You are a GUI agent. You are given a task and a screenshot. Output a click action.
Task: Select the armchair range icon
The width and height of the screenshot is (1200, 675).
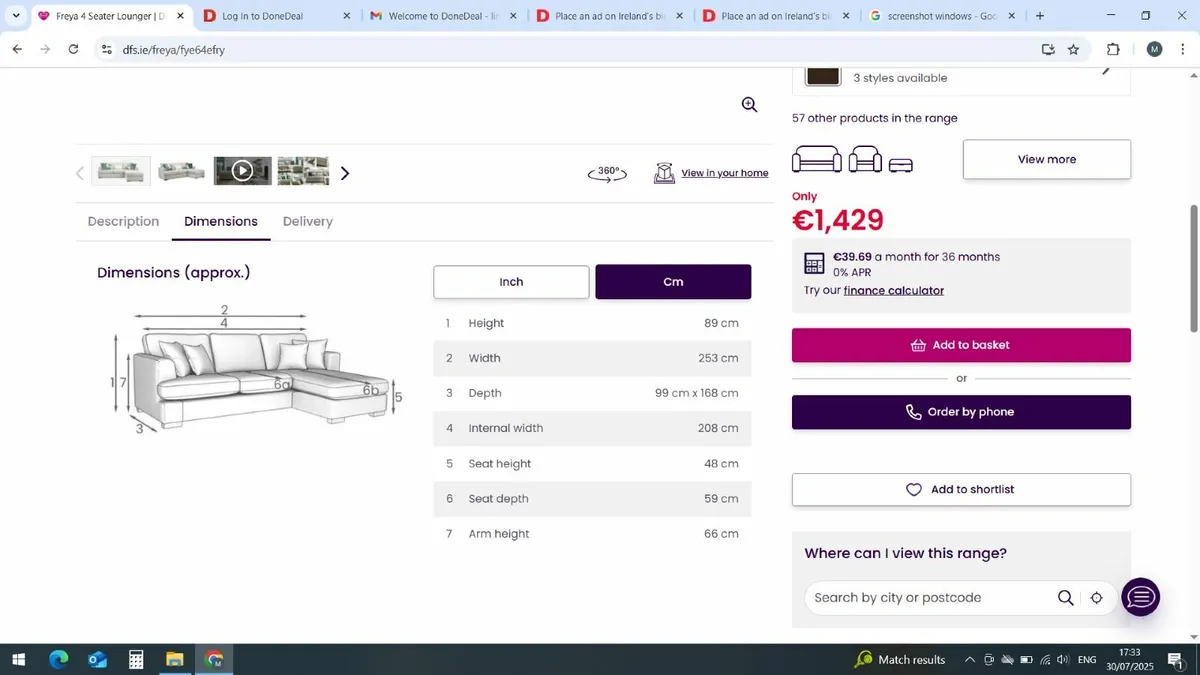pos(865,159)
